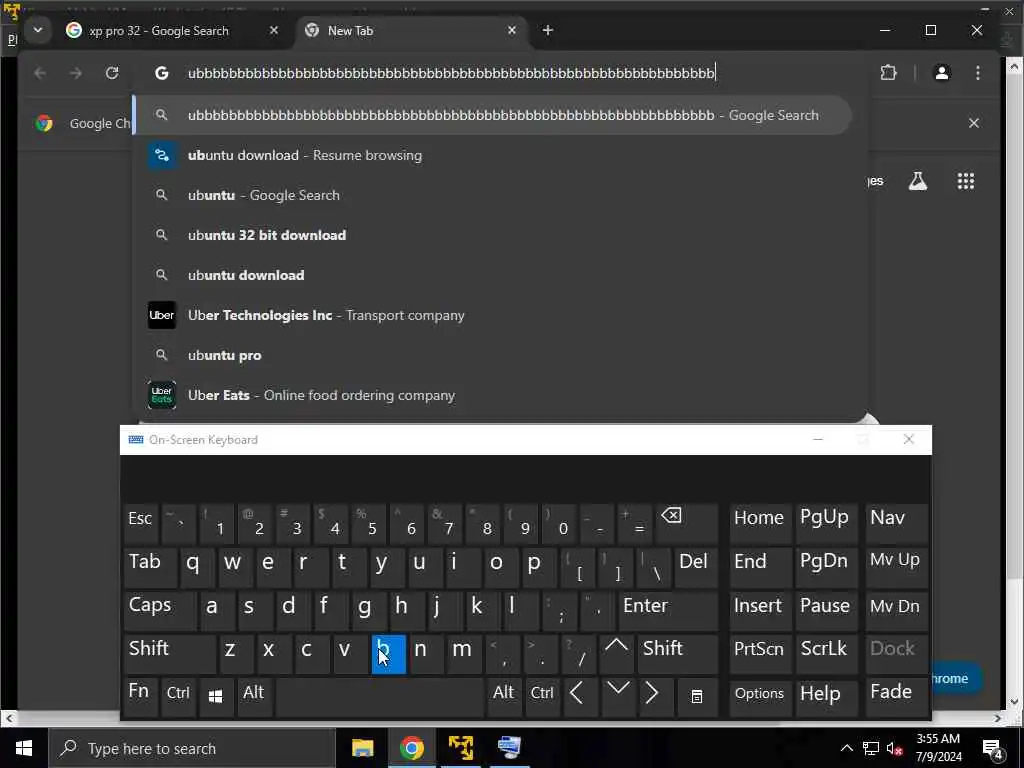Open the keyboard Options key
The height and width of the screenshot is (768, 1024).
coord(760,697)
